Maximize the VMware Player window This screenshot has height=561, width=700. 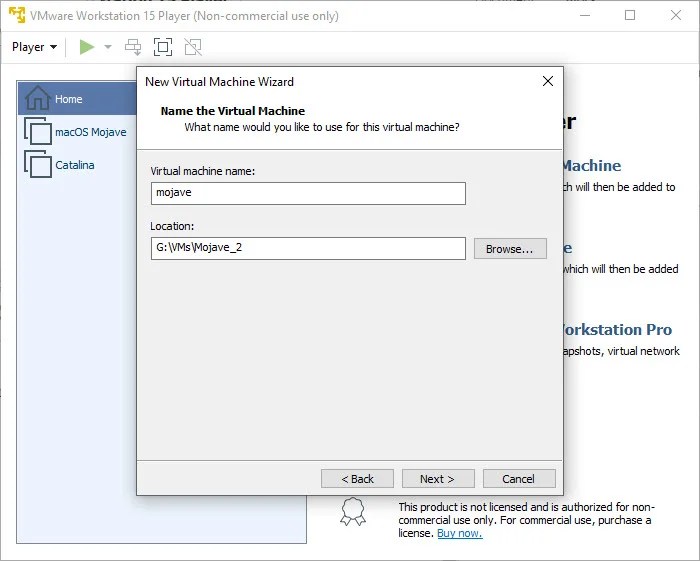click(630, 15)
